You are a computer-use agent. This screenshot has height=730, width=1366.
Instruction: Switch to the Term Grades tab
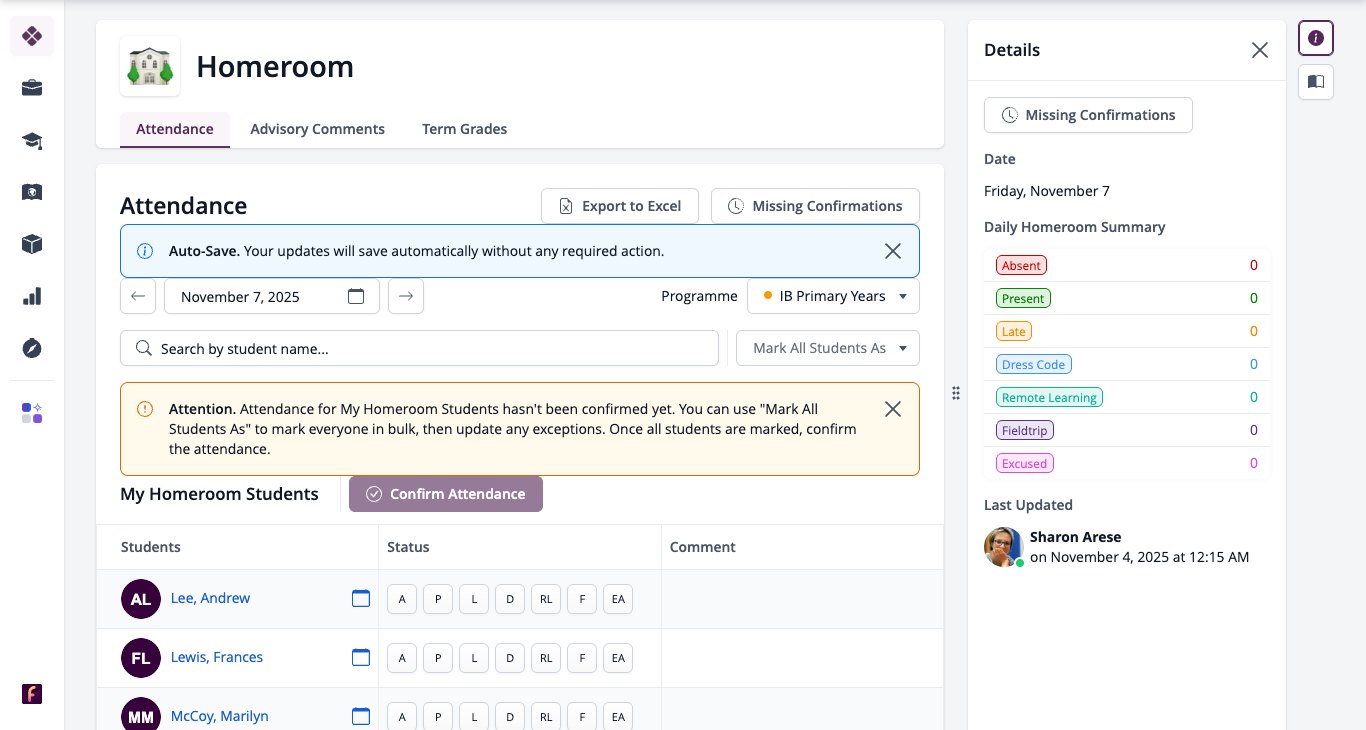(464, 129)
